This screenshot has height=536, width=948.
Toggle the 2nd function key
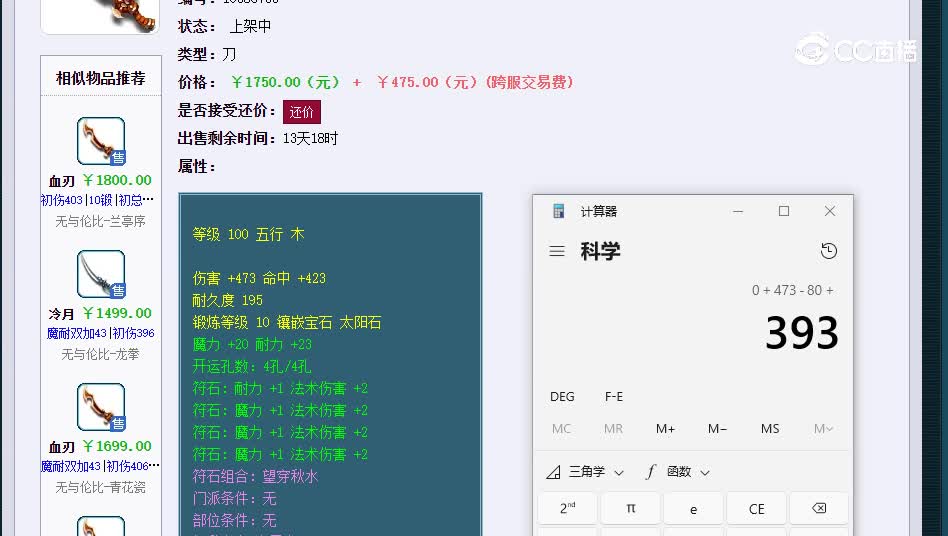tap(567, 508)
